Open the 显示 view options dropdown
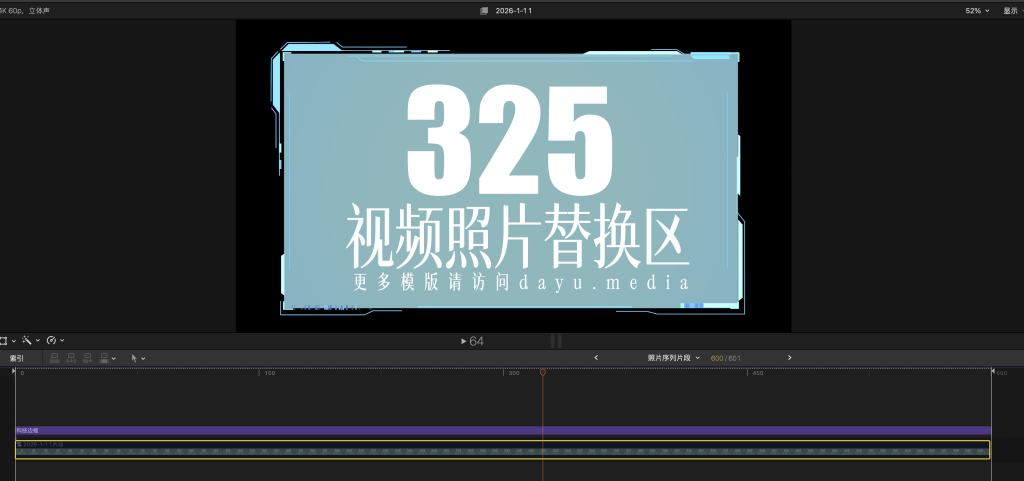 (x=1012, y=10)
